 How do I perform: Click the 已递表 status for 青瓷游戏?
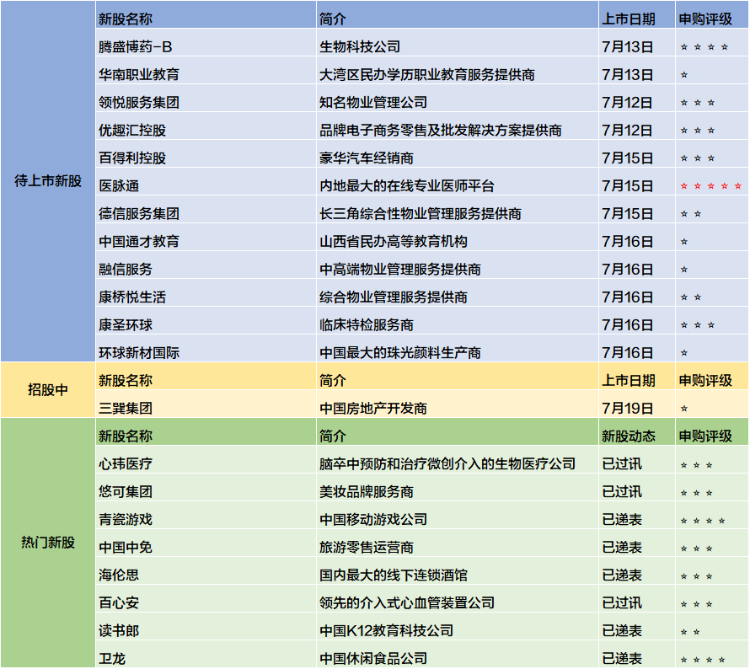tap(622, 519)
